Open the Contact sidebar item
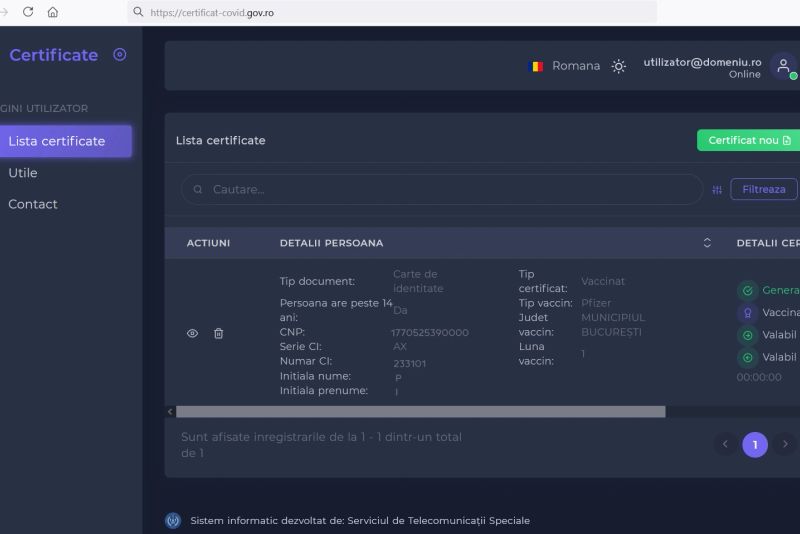The height and width of the screenshot is (534, 800). pyautogui.click(x=33, y=204)
